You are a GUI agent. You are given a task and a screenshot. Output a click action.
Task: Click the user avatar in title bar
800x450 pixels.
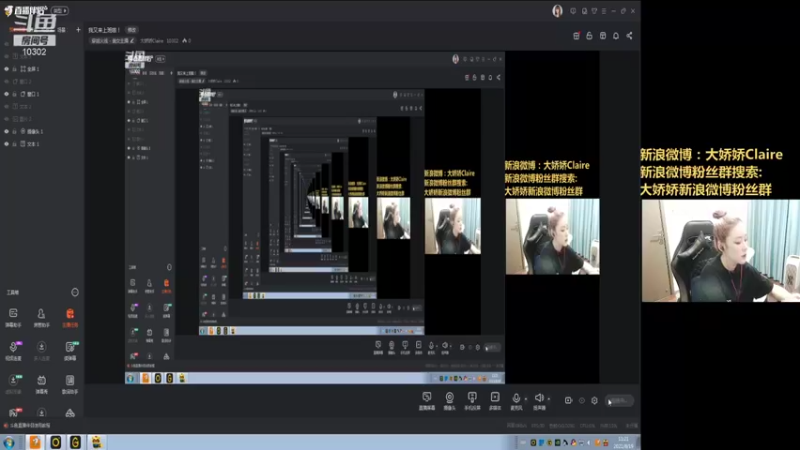(x=557, y=11)
